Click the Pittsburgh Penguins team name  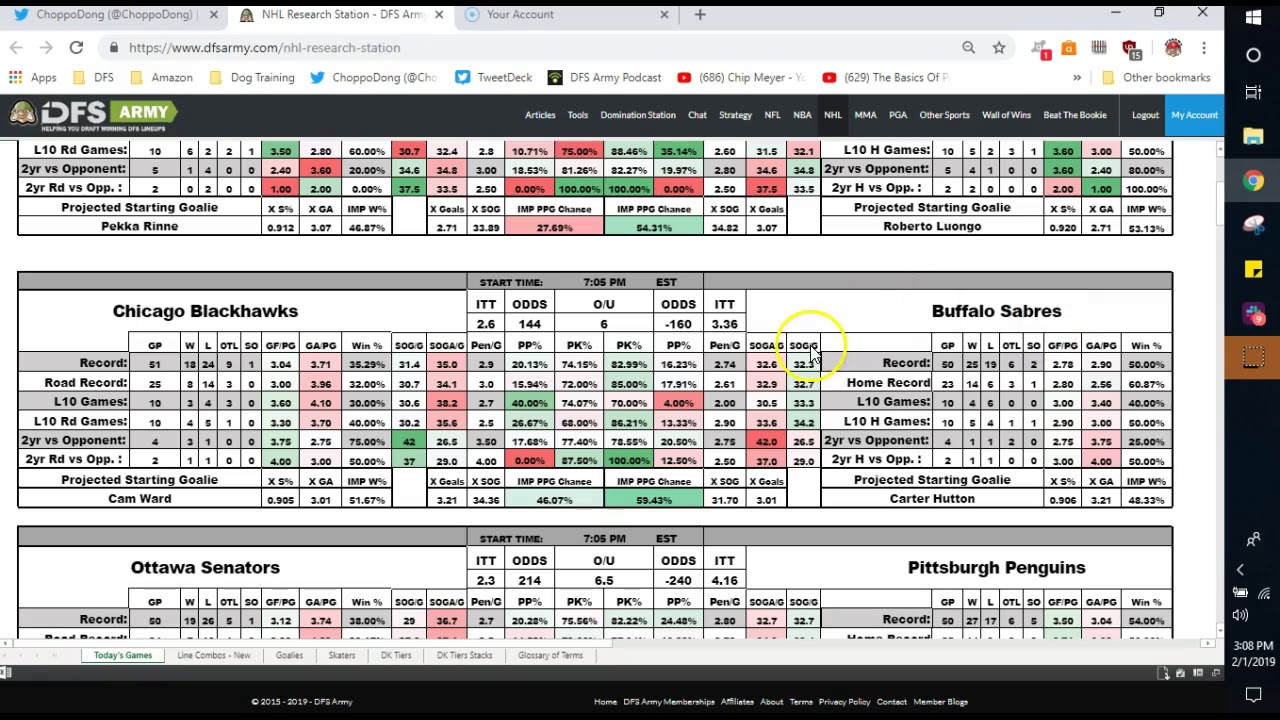coord(996,568)
